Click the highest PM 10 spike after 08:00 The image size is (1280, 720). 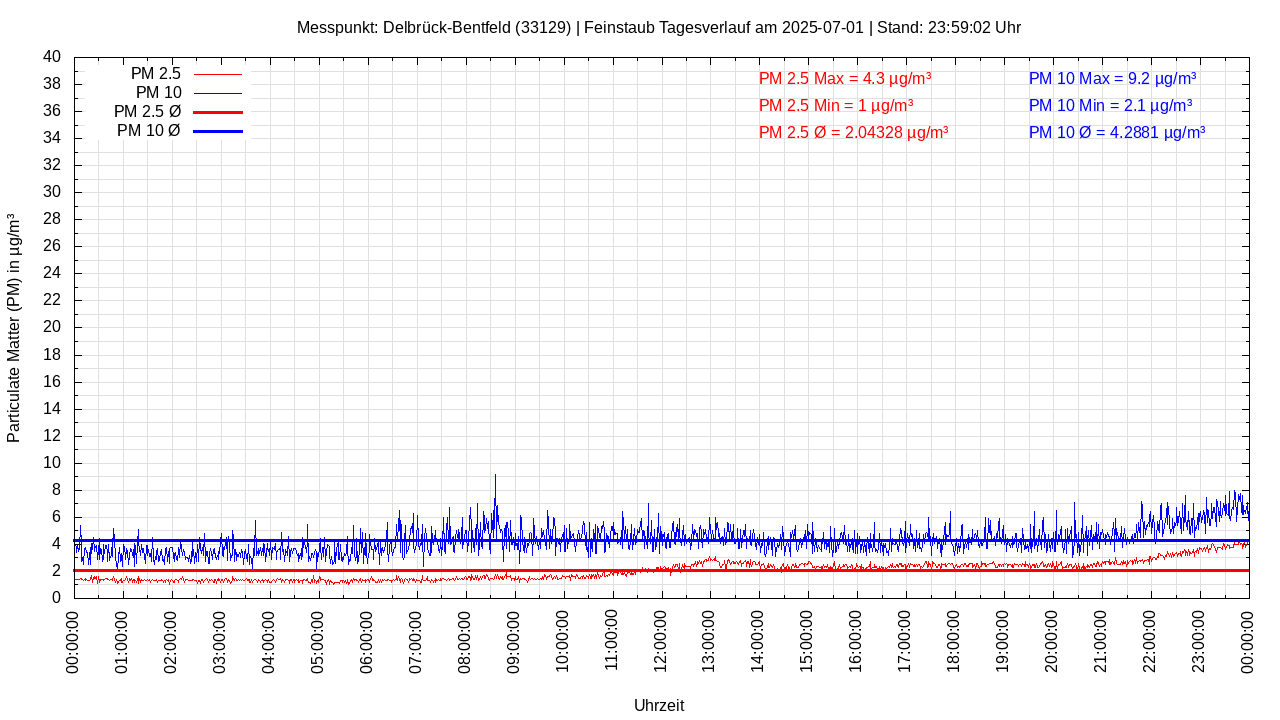[x=495, y=478]
